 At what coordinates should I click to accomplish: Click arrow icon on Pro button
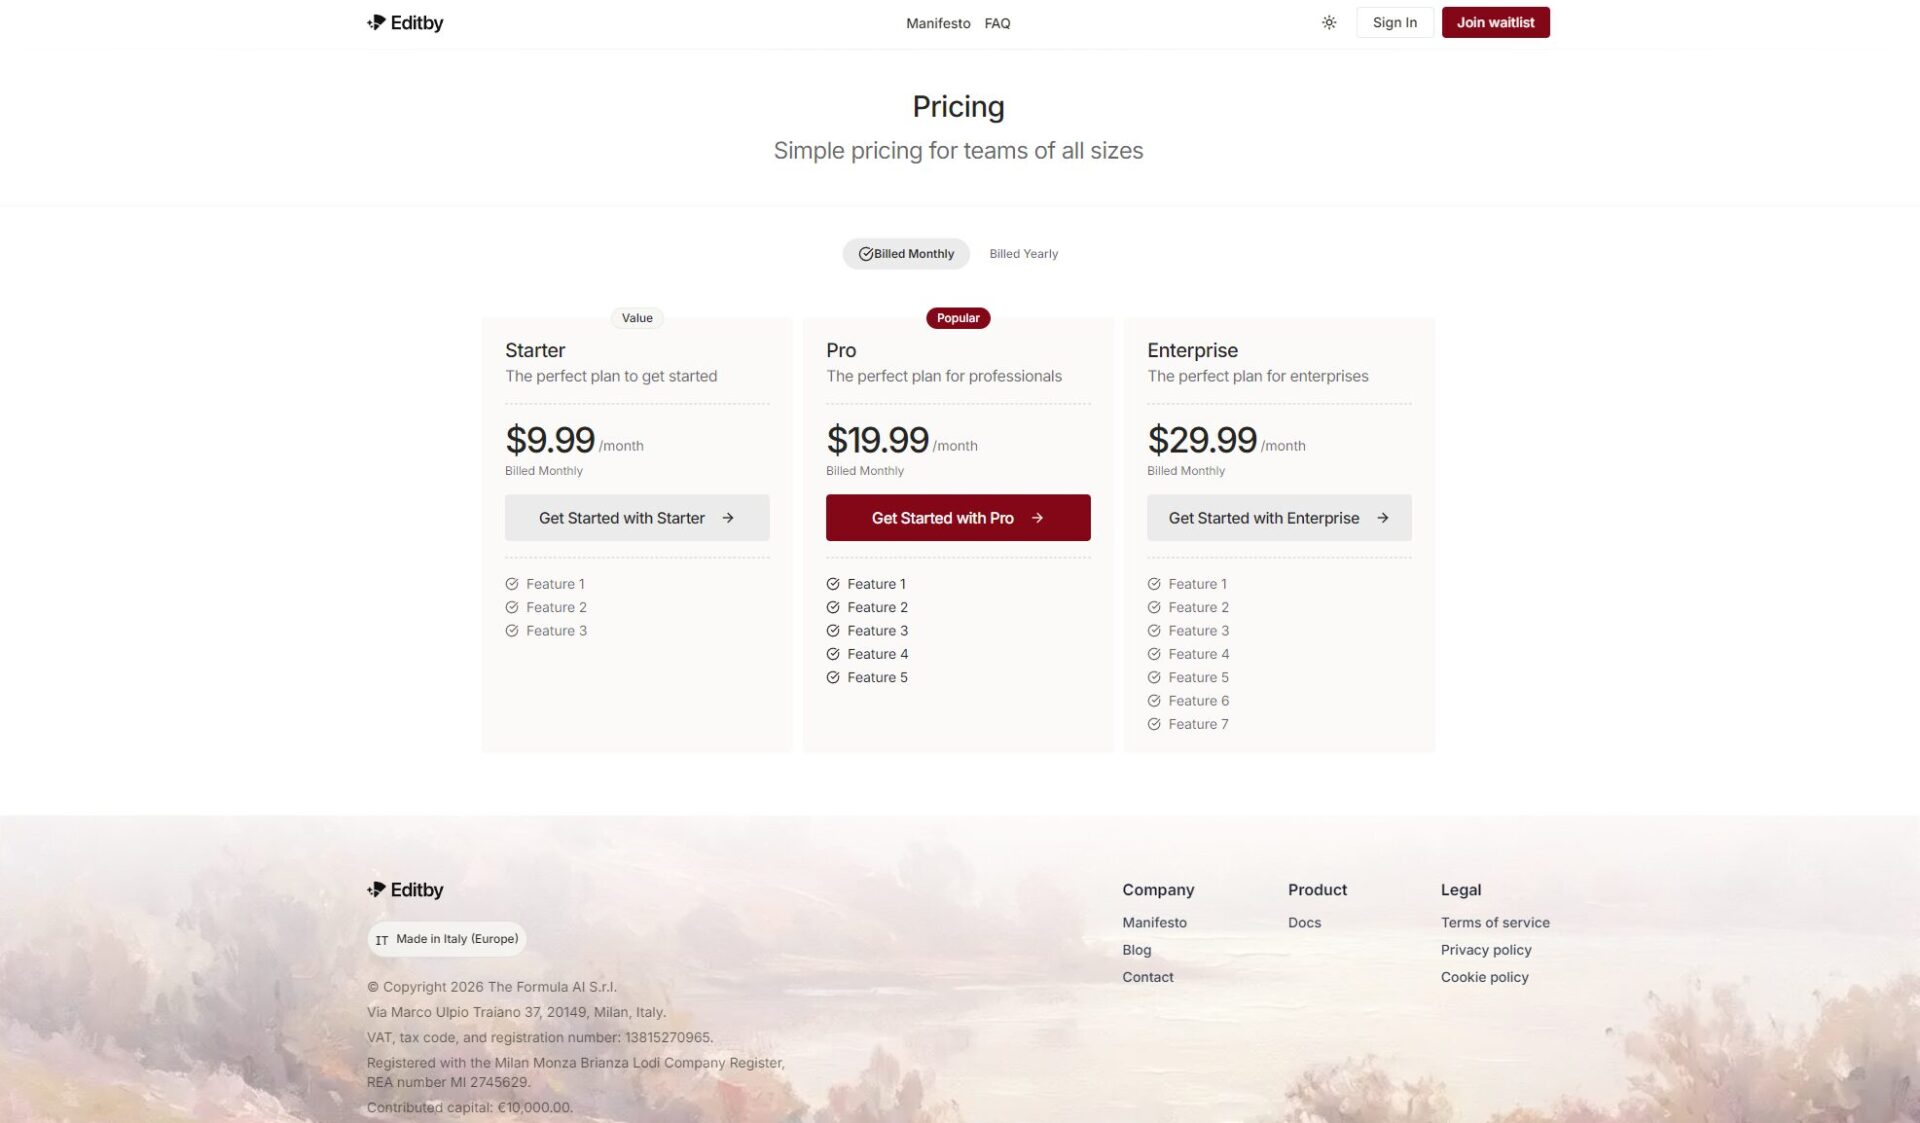1037,518
